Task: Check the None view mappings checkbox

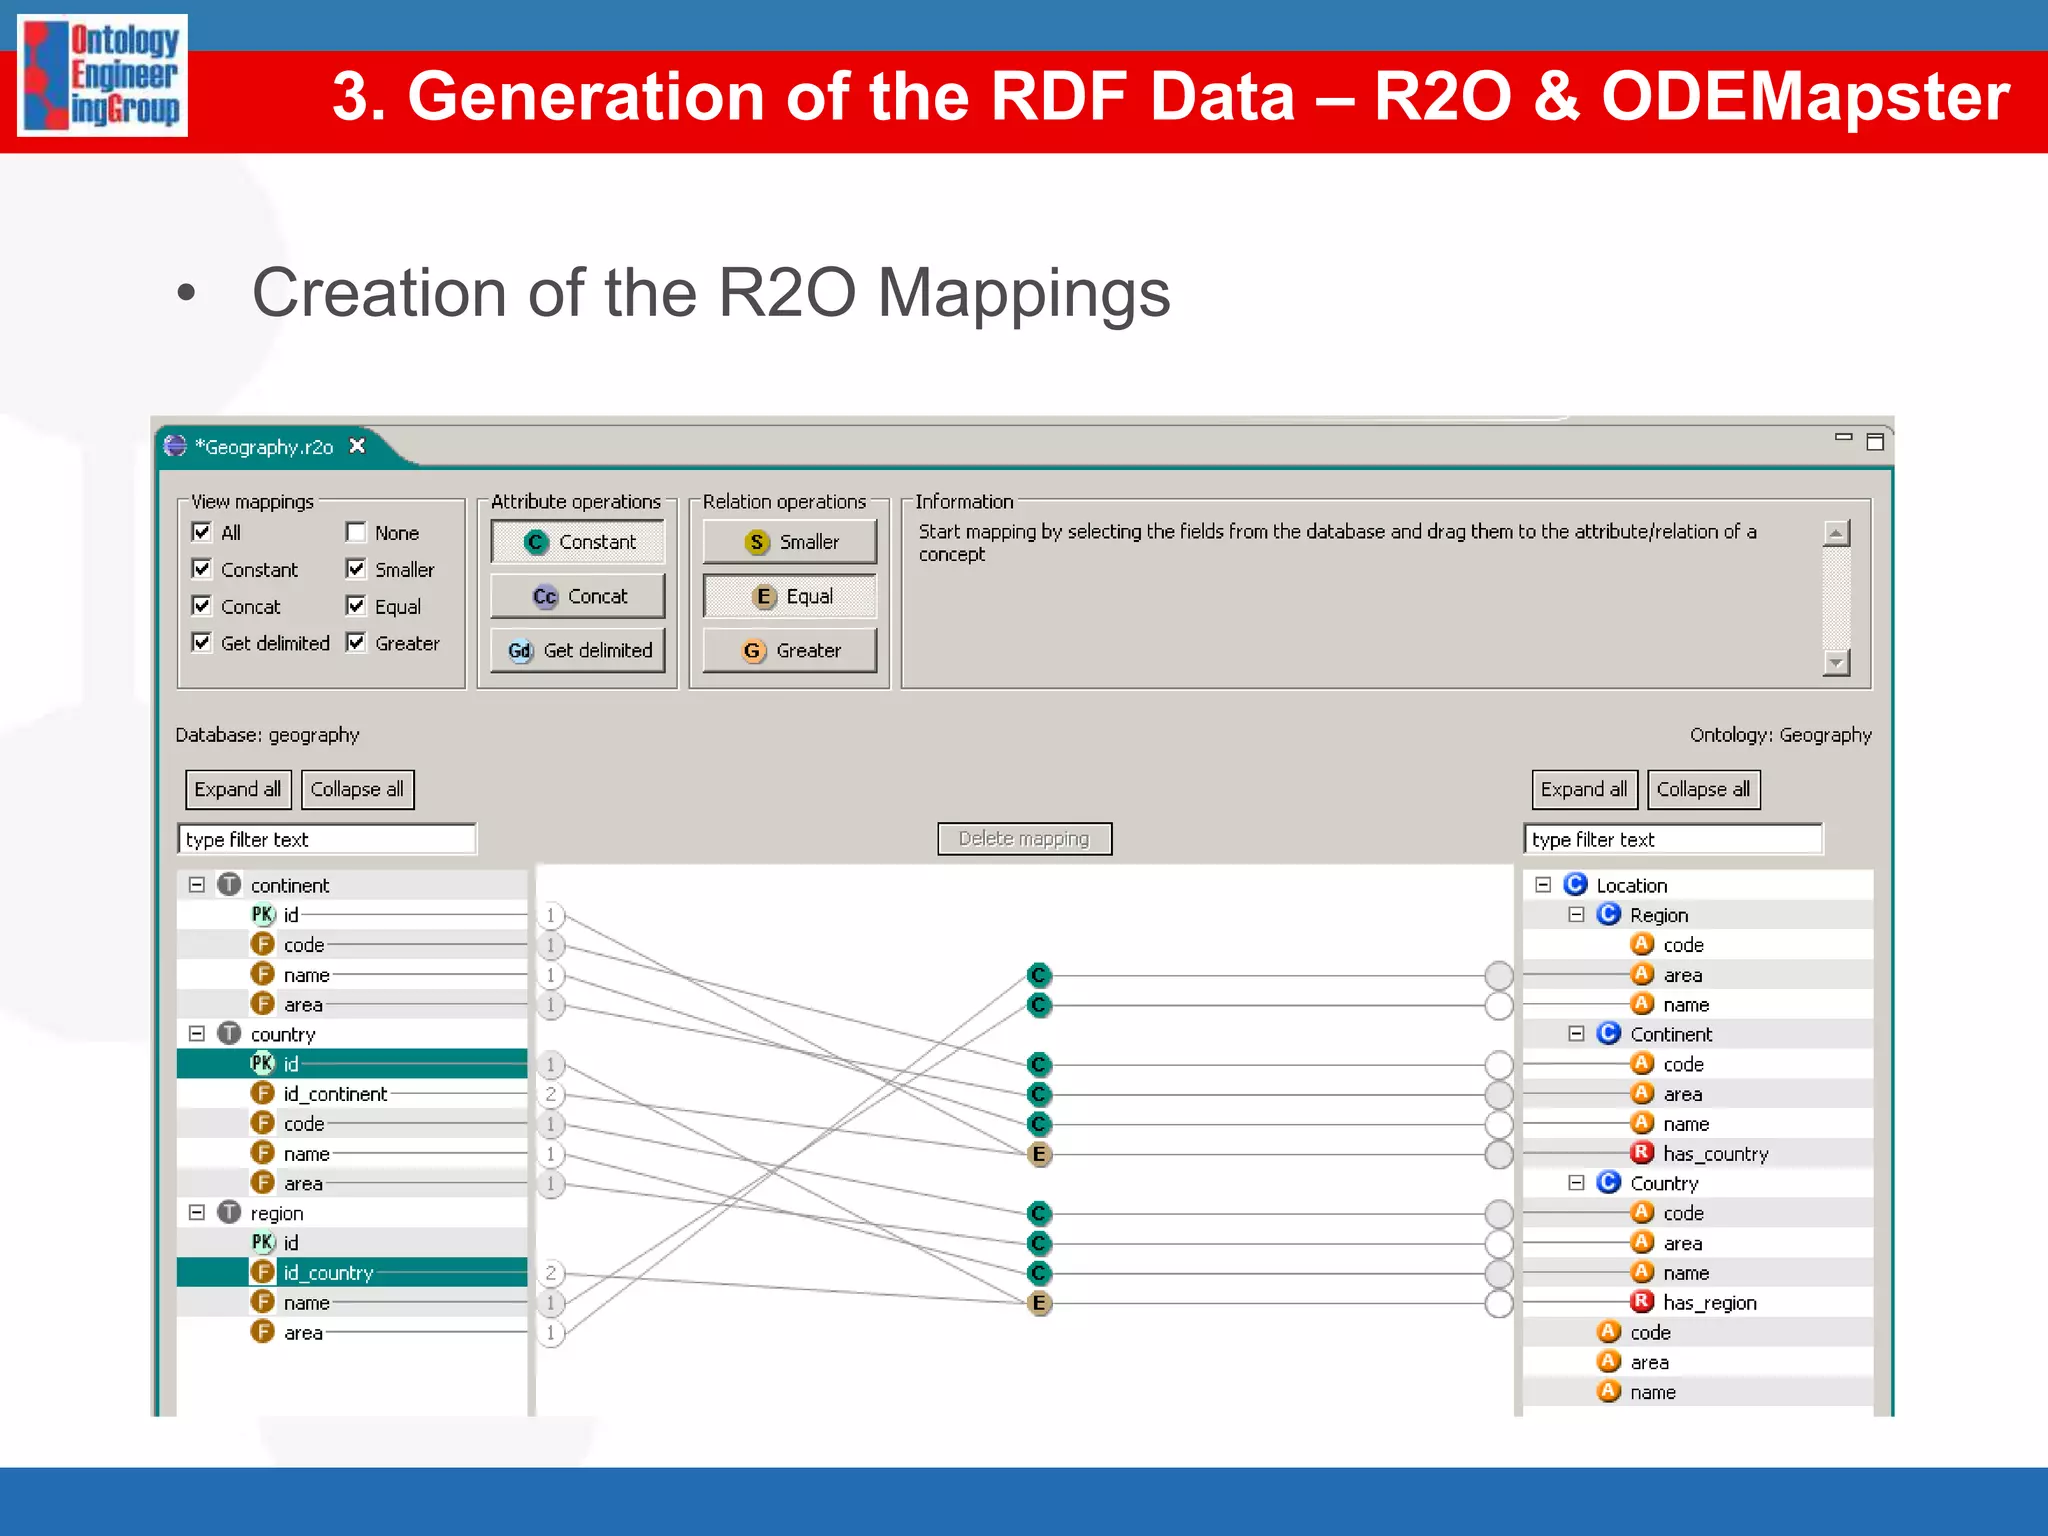Action: coord(355,532)
